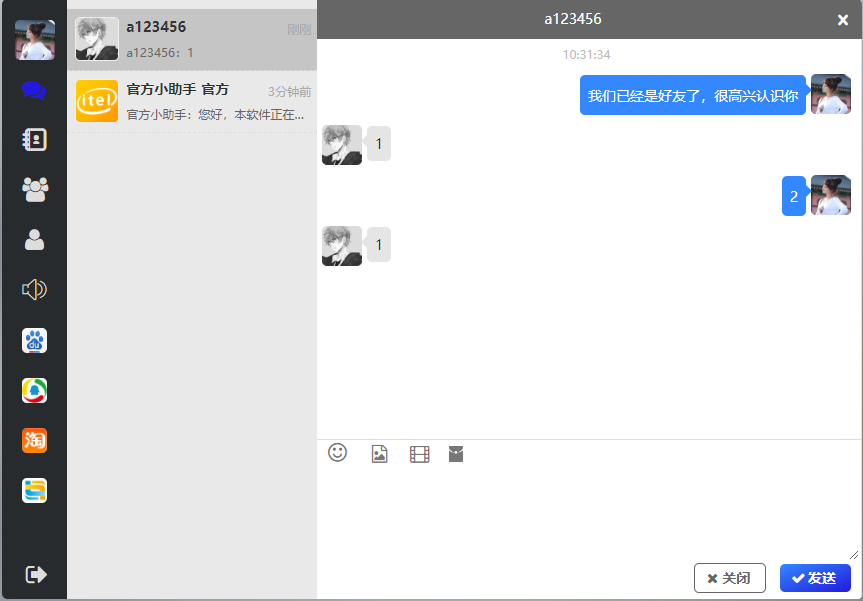Viewport: 863px width, 601px height.
Task: Click the 发送 send button
Action: [815, 578]
